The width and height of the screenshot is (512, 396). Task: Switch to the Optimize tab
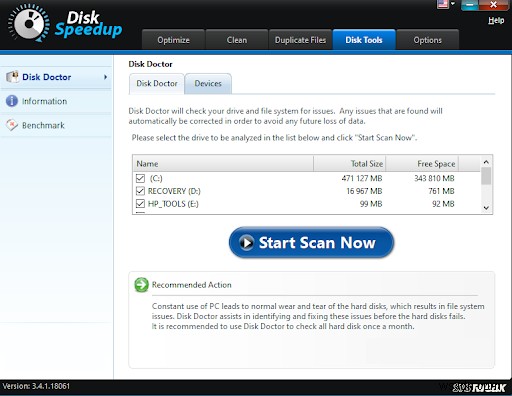click(173, 40)
